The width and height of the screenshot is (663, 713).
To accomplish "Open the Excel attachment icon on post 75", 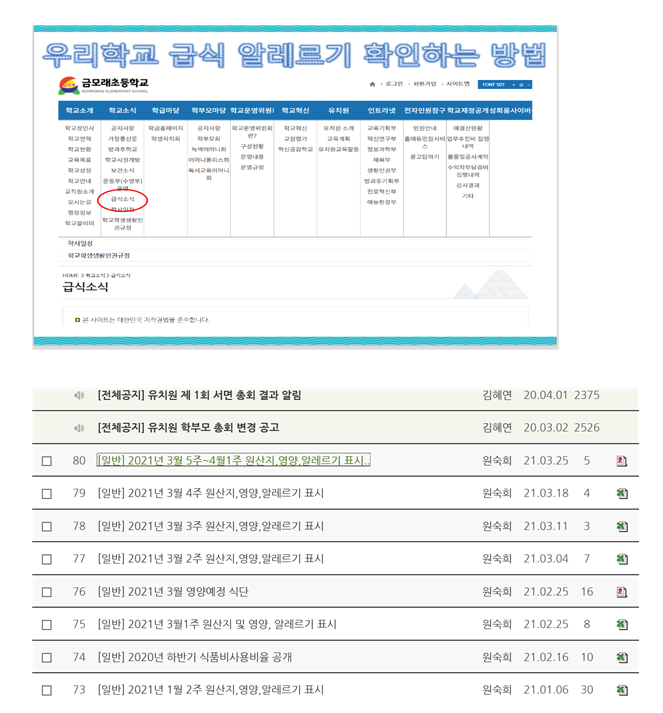I will click(622, 624).
